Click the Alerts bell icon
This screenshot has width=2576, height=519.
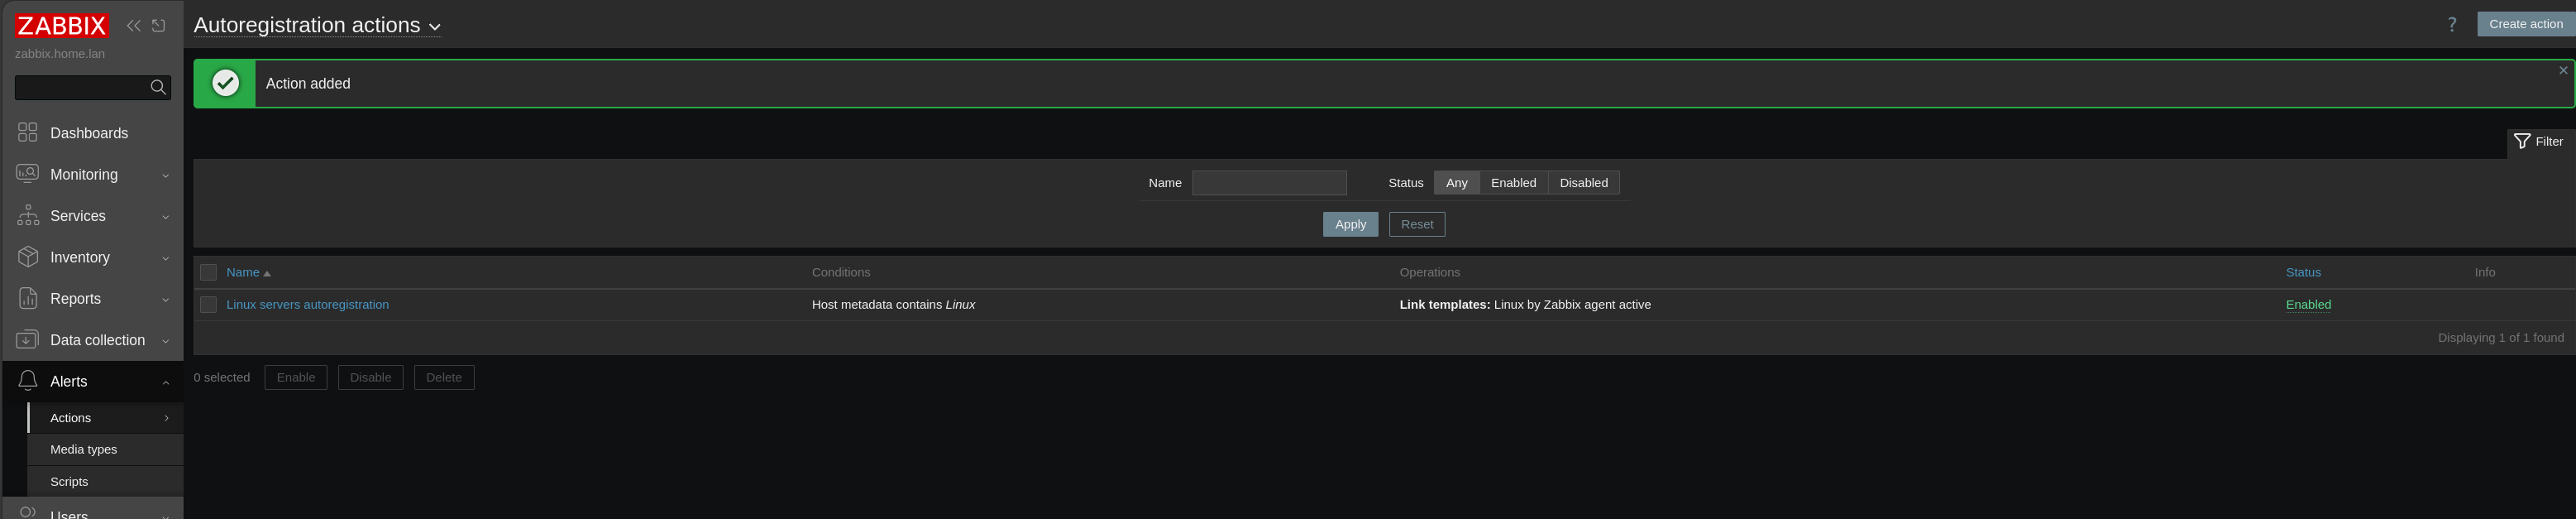28,381
